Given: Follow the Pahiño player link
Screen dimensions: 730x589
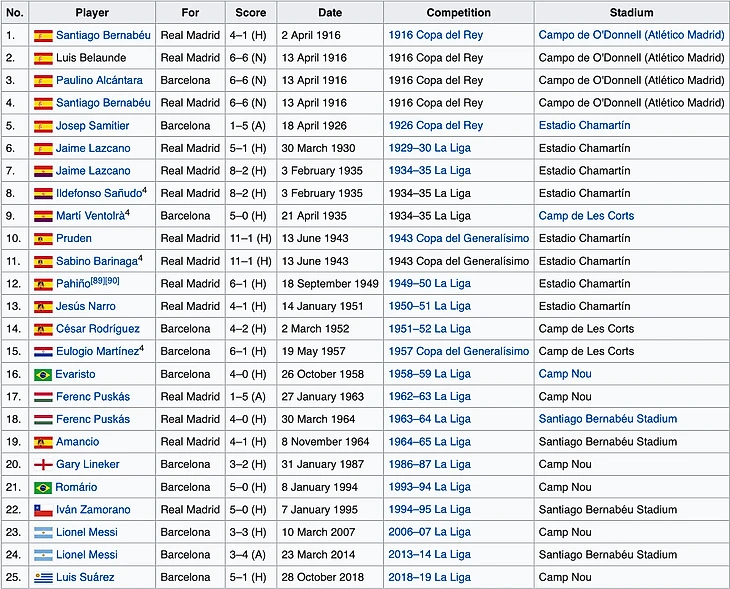Looking at the screenshot, I should tap(73, 284).
